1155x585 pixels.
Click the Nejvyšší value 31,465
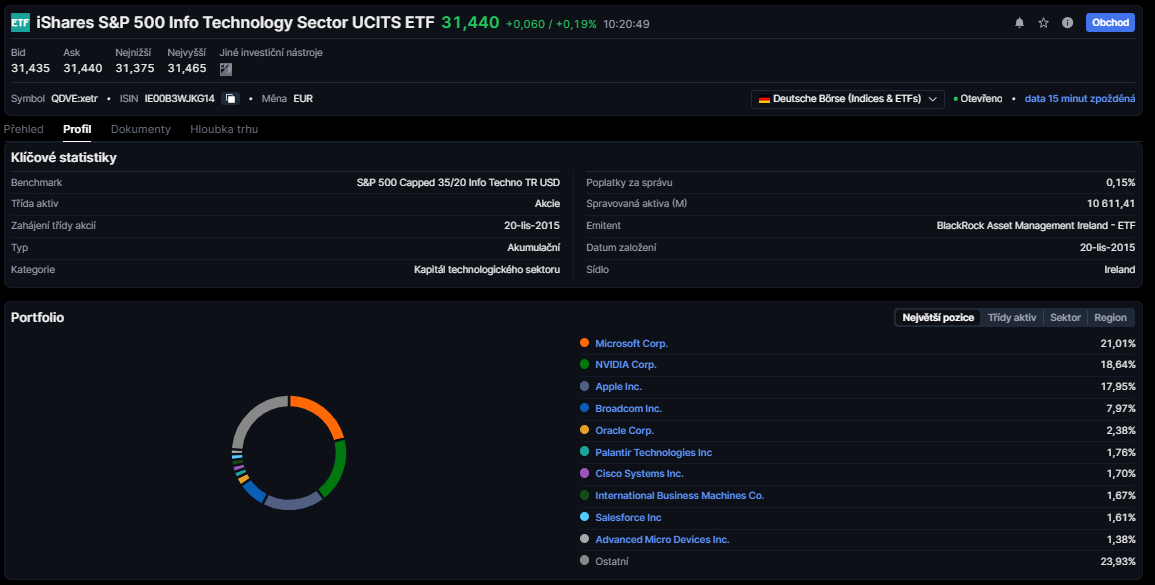[x=187, y=69]
